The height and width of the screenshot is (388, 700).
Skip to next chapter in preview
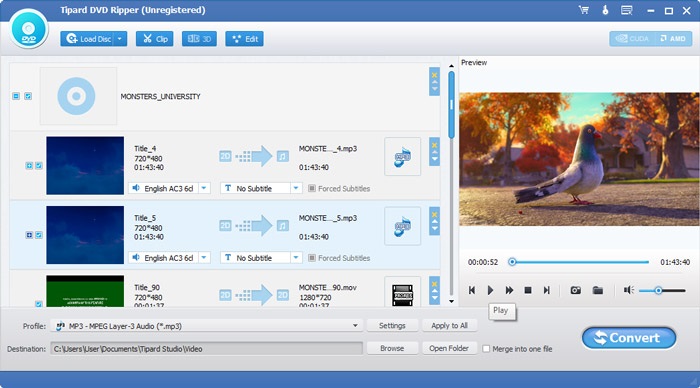pos(546,290)
